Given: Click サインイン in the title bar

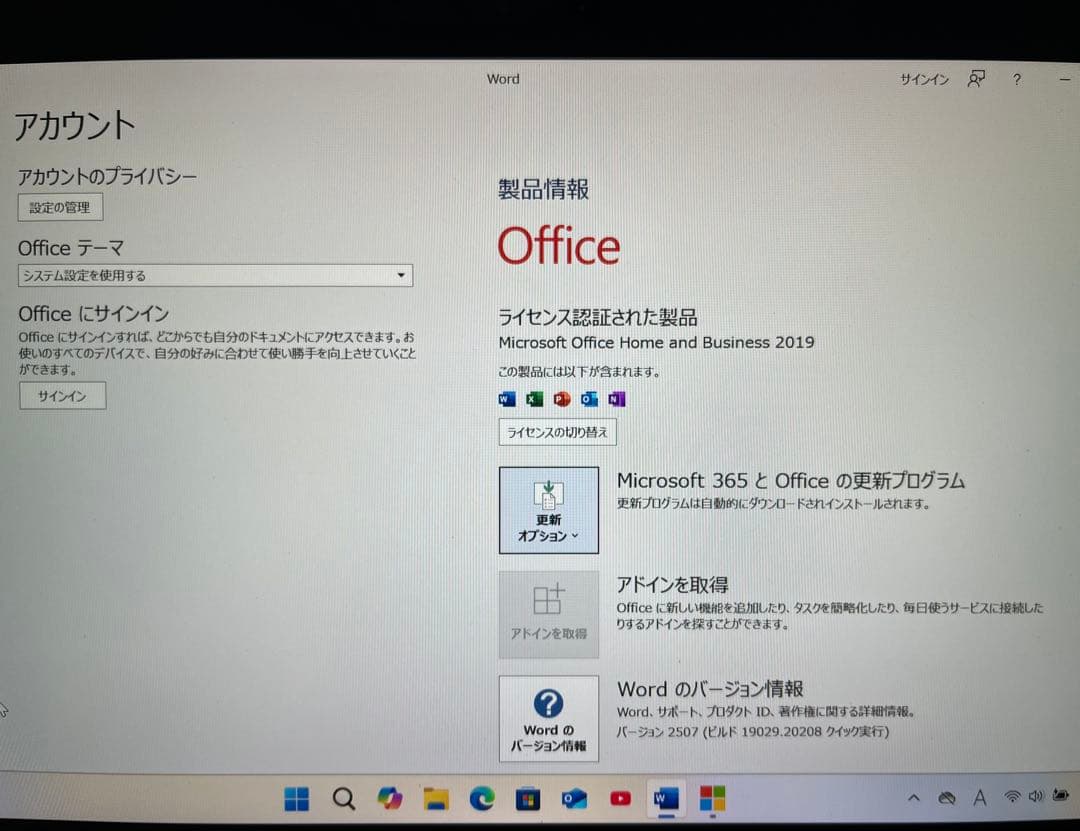Looking at the screenshot, I should 923,79.
